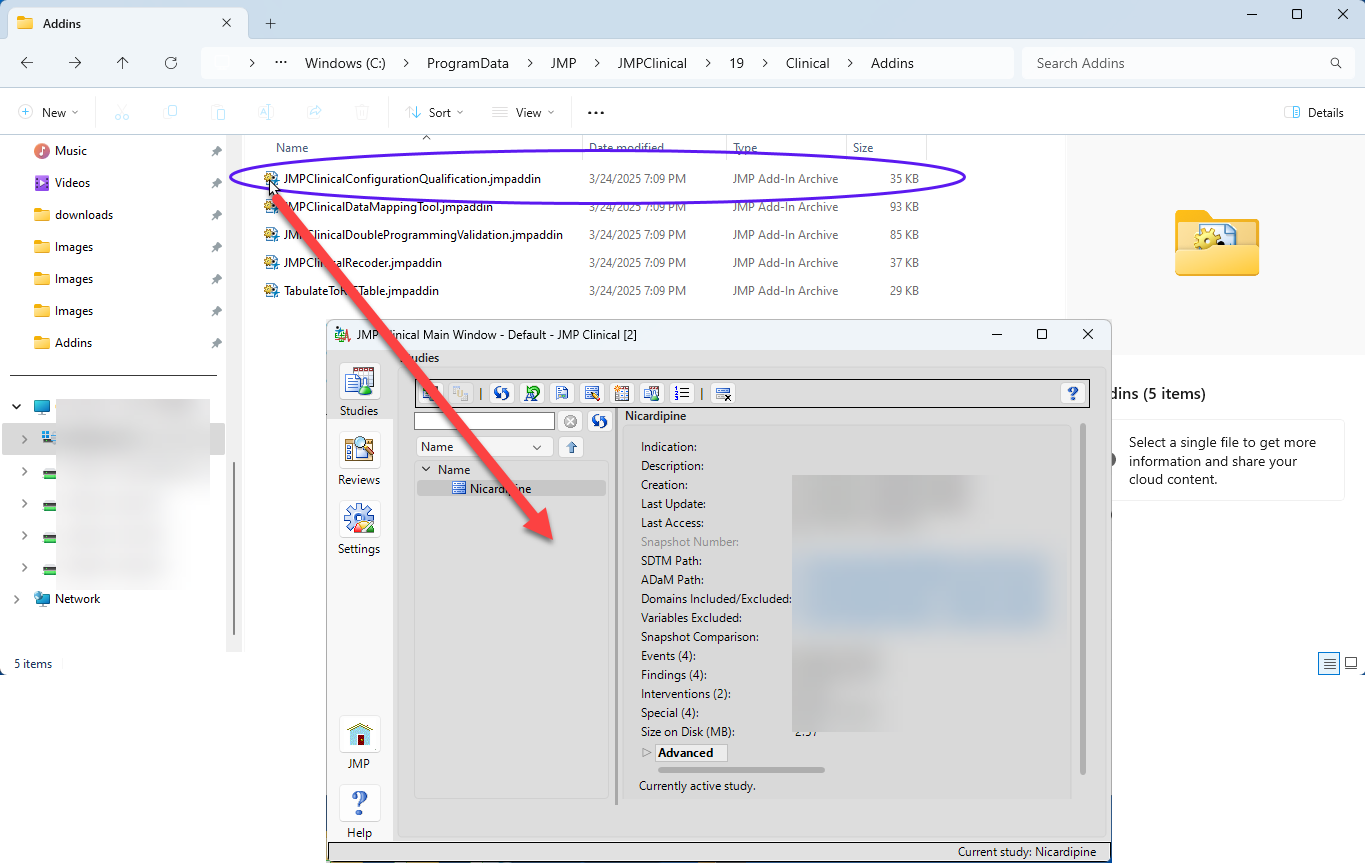This screenshot has width=1365, height=863.
Task: Select the horizontal scrollbar in study details
Action: (741, 770)
